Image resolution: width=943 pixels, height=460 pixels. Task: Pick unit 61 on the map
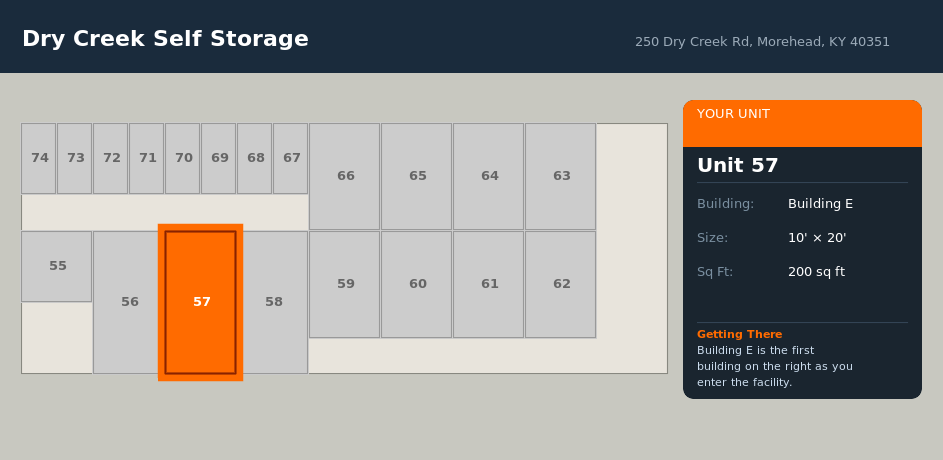pyautogui.click(x=489, y=284)
